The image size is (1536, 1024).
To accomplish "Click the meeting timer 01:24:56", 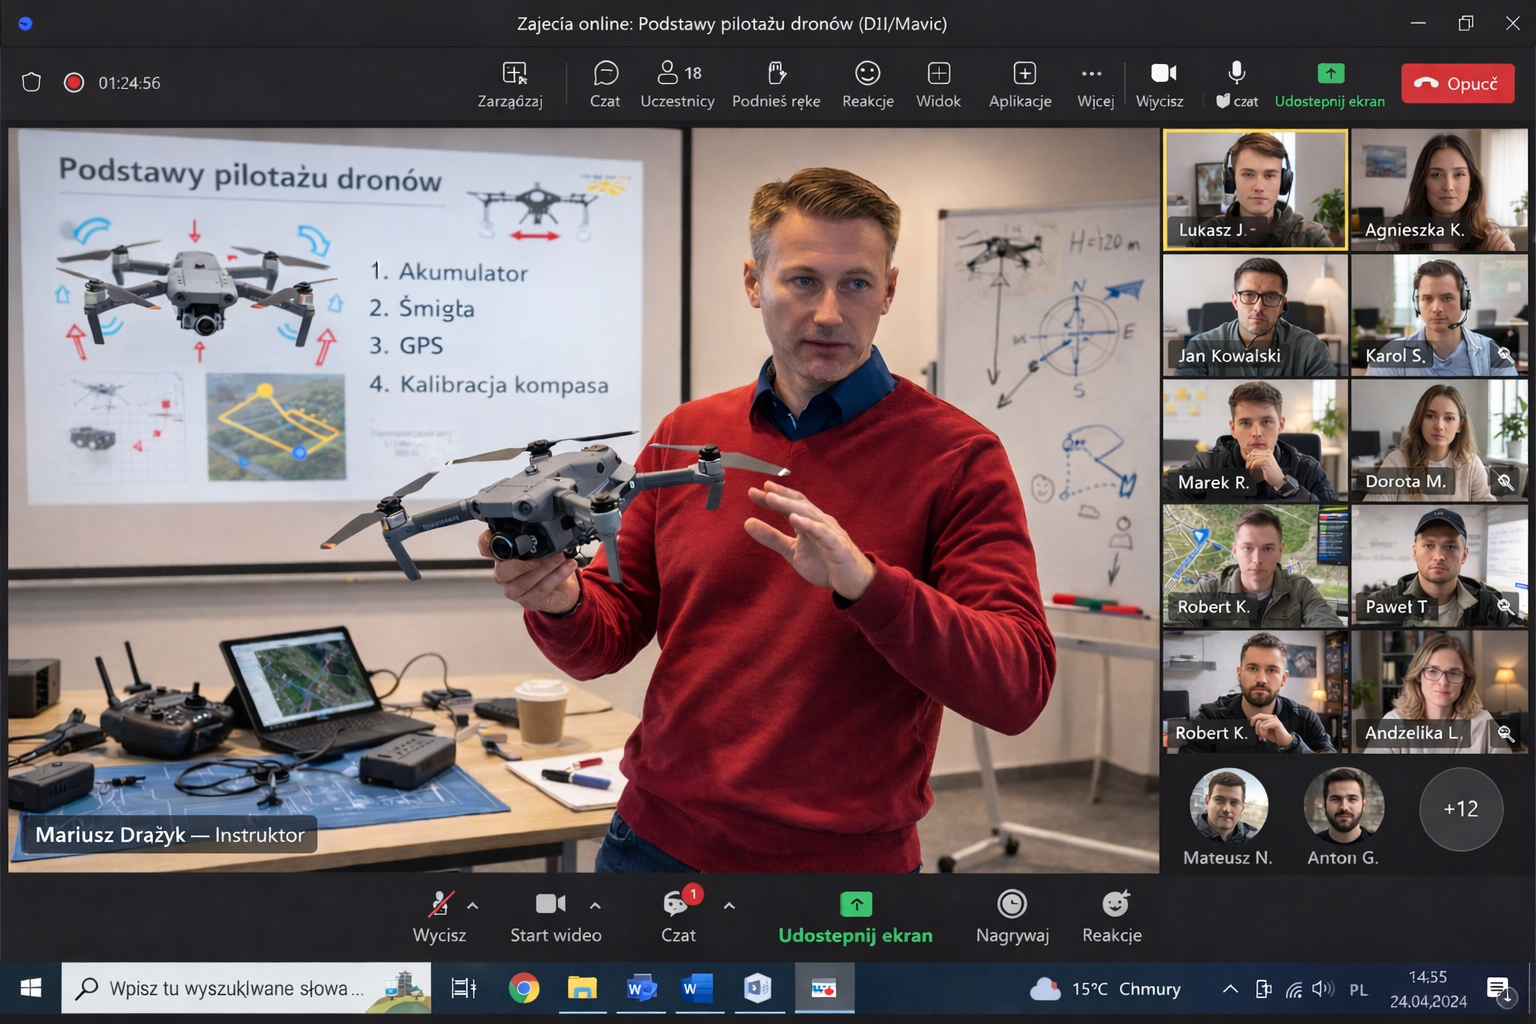I will pyautogui.click(x=129, y=83).
